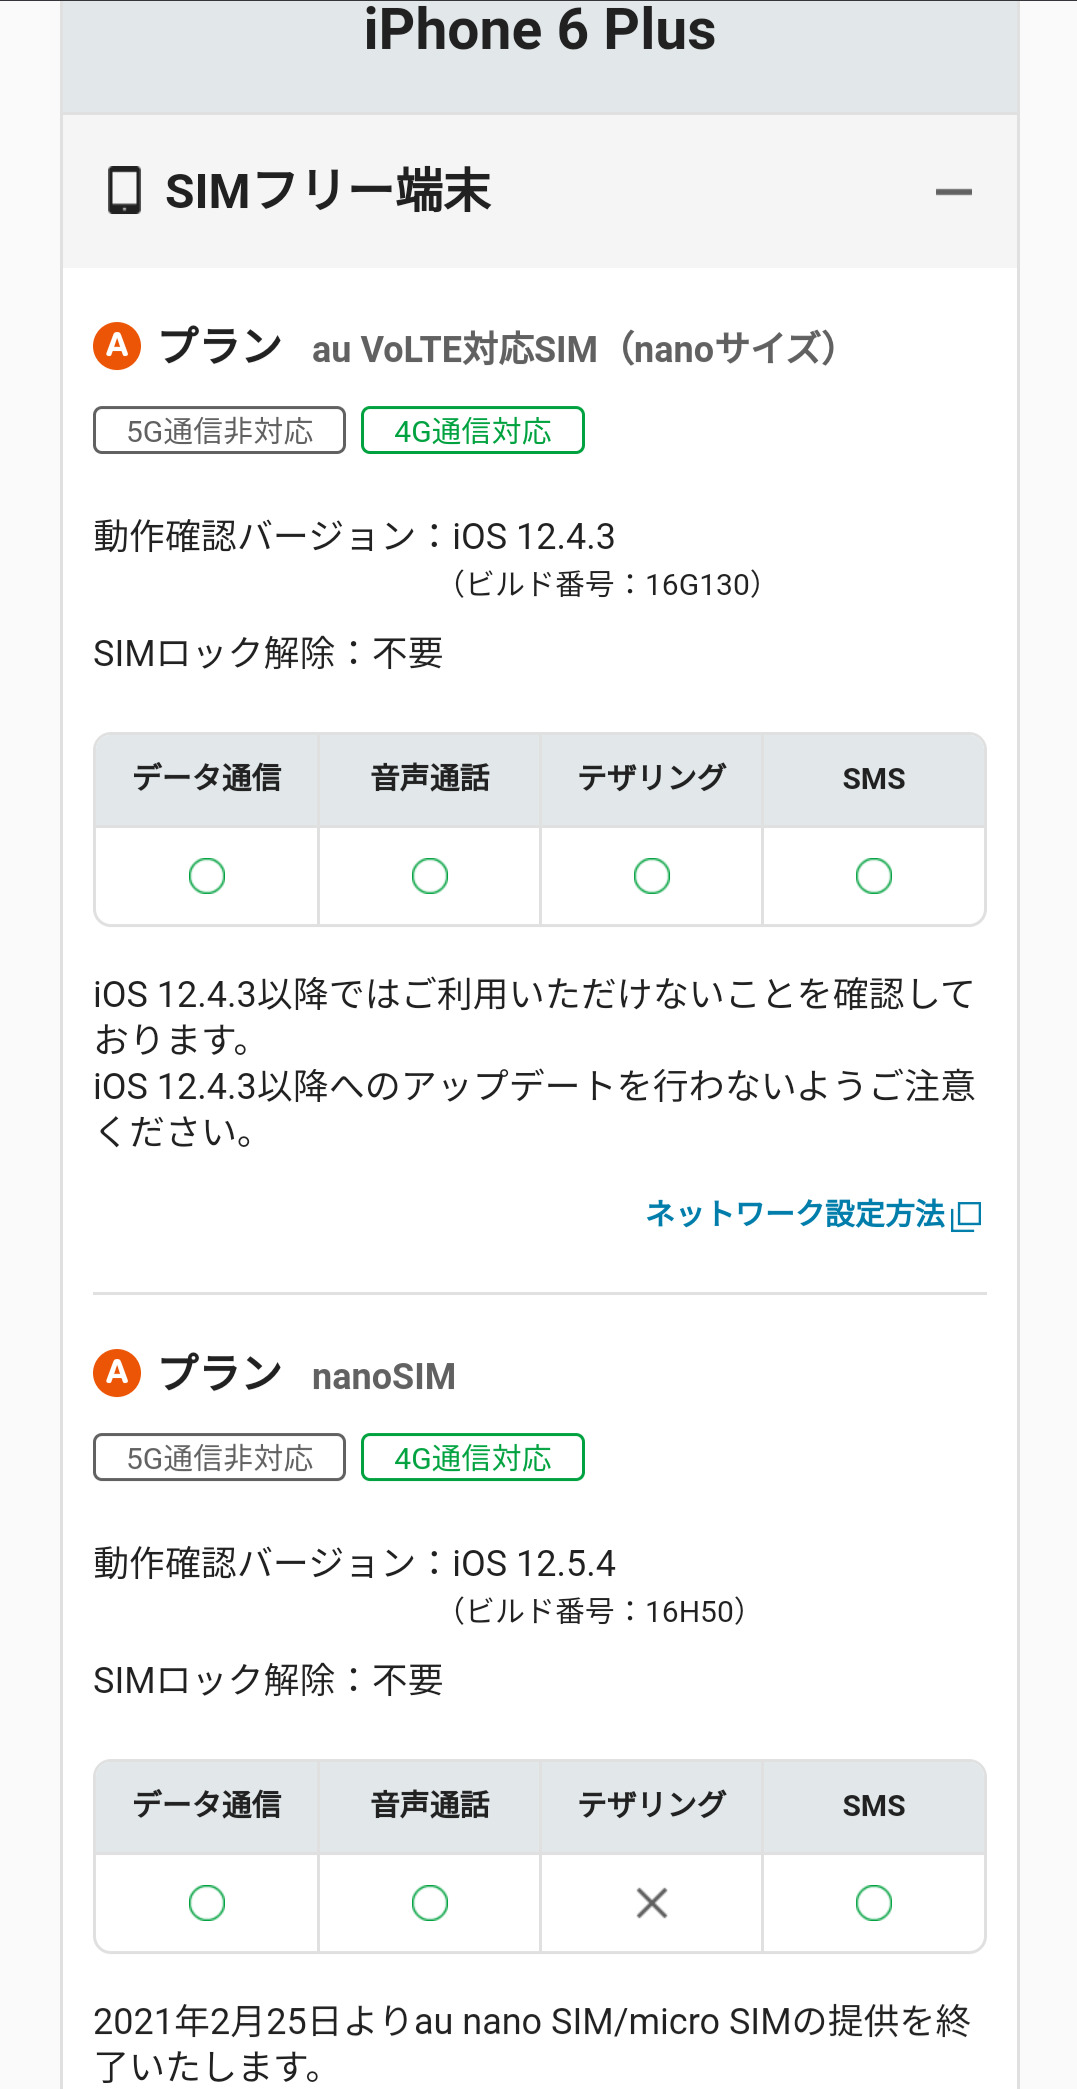Click the 4G通信対応 tag in VoLTE plan

click(472, 431)
